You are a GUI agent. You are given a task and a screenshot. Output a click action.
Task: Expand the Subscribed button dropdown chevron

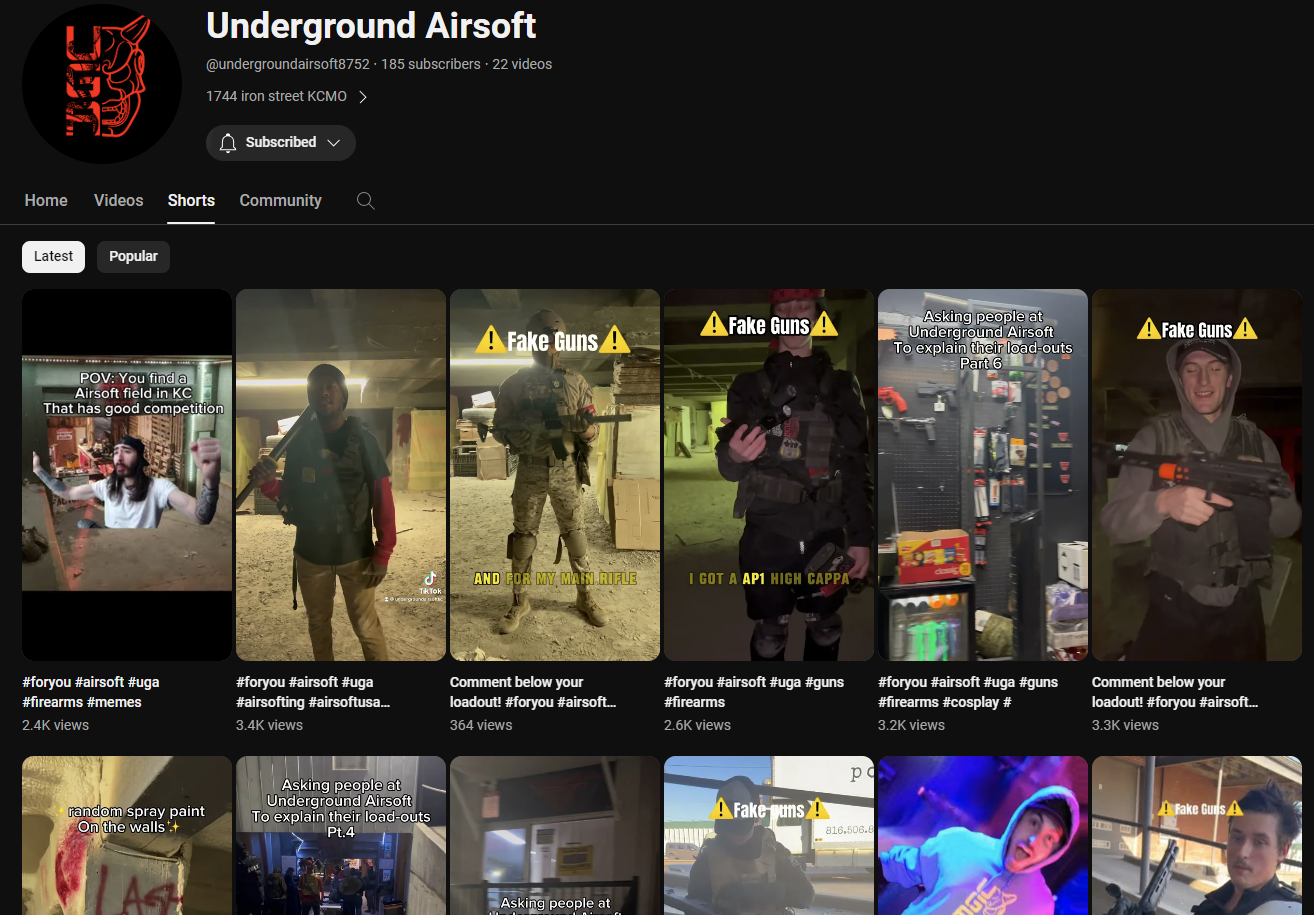coord(334,143)
